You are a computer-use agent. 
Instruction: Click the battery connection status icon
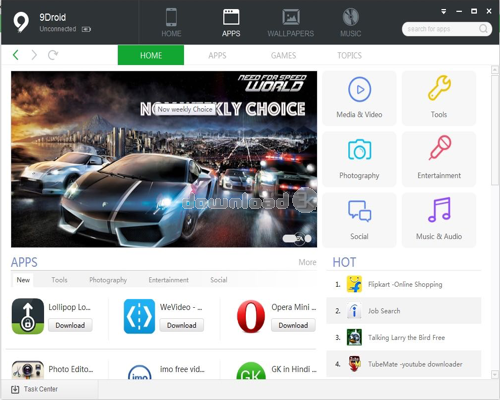[86, 29]
